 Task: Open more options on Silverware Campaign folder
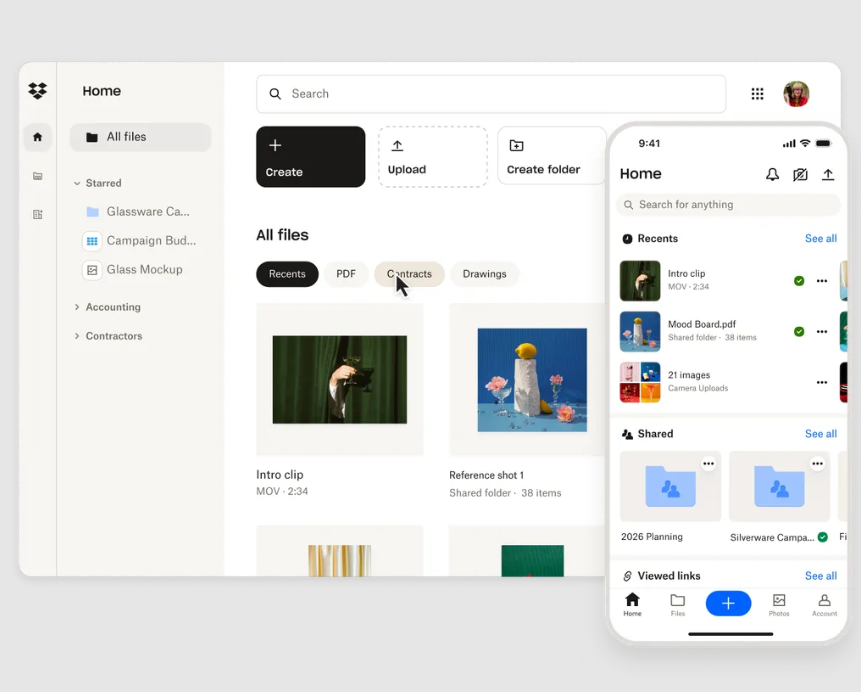817,464
